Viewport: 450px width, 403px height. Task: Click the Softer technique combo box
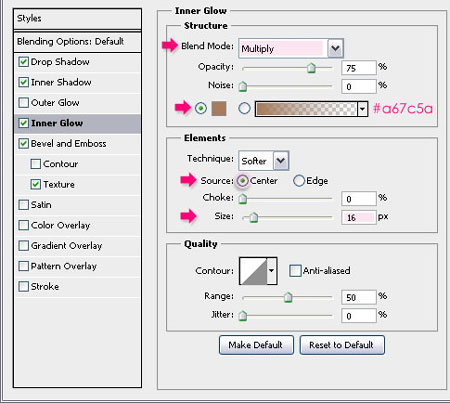point(263,161)
